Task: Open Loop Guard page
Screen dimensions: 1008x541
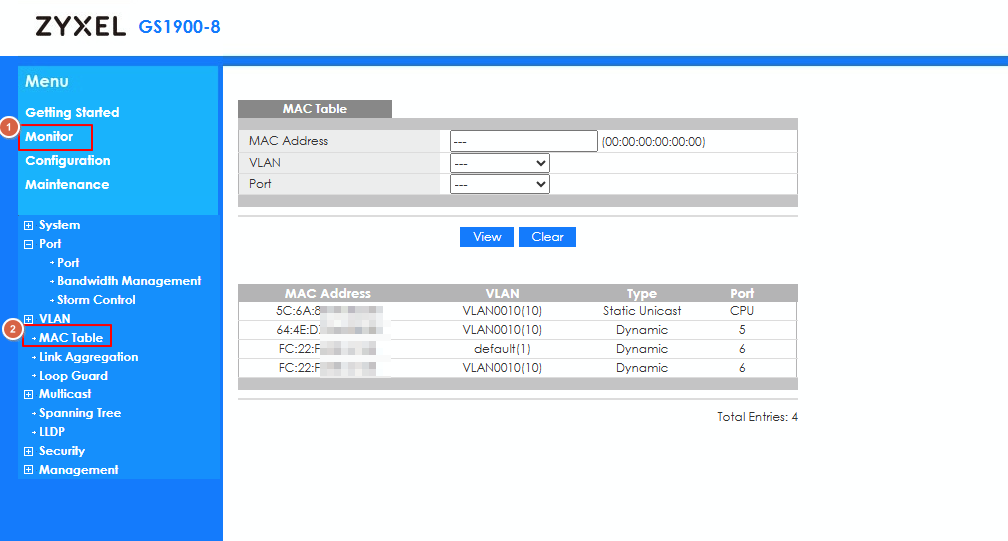Action: pyautogui.click(x=73, y=376)
